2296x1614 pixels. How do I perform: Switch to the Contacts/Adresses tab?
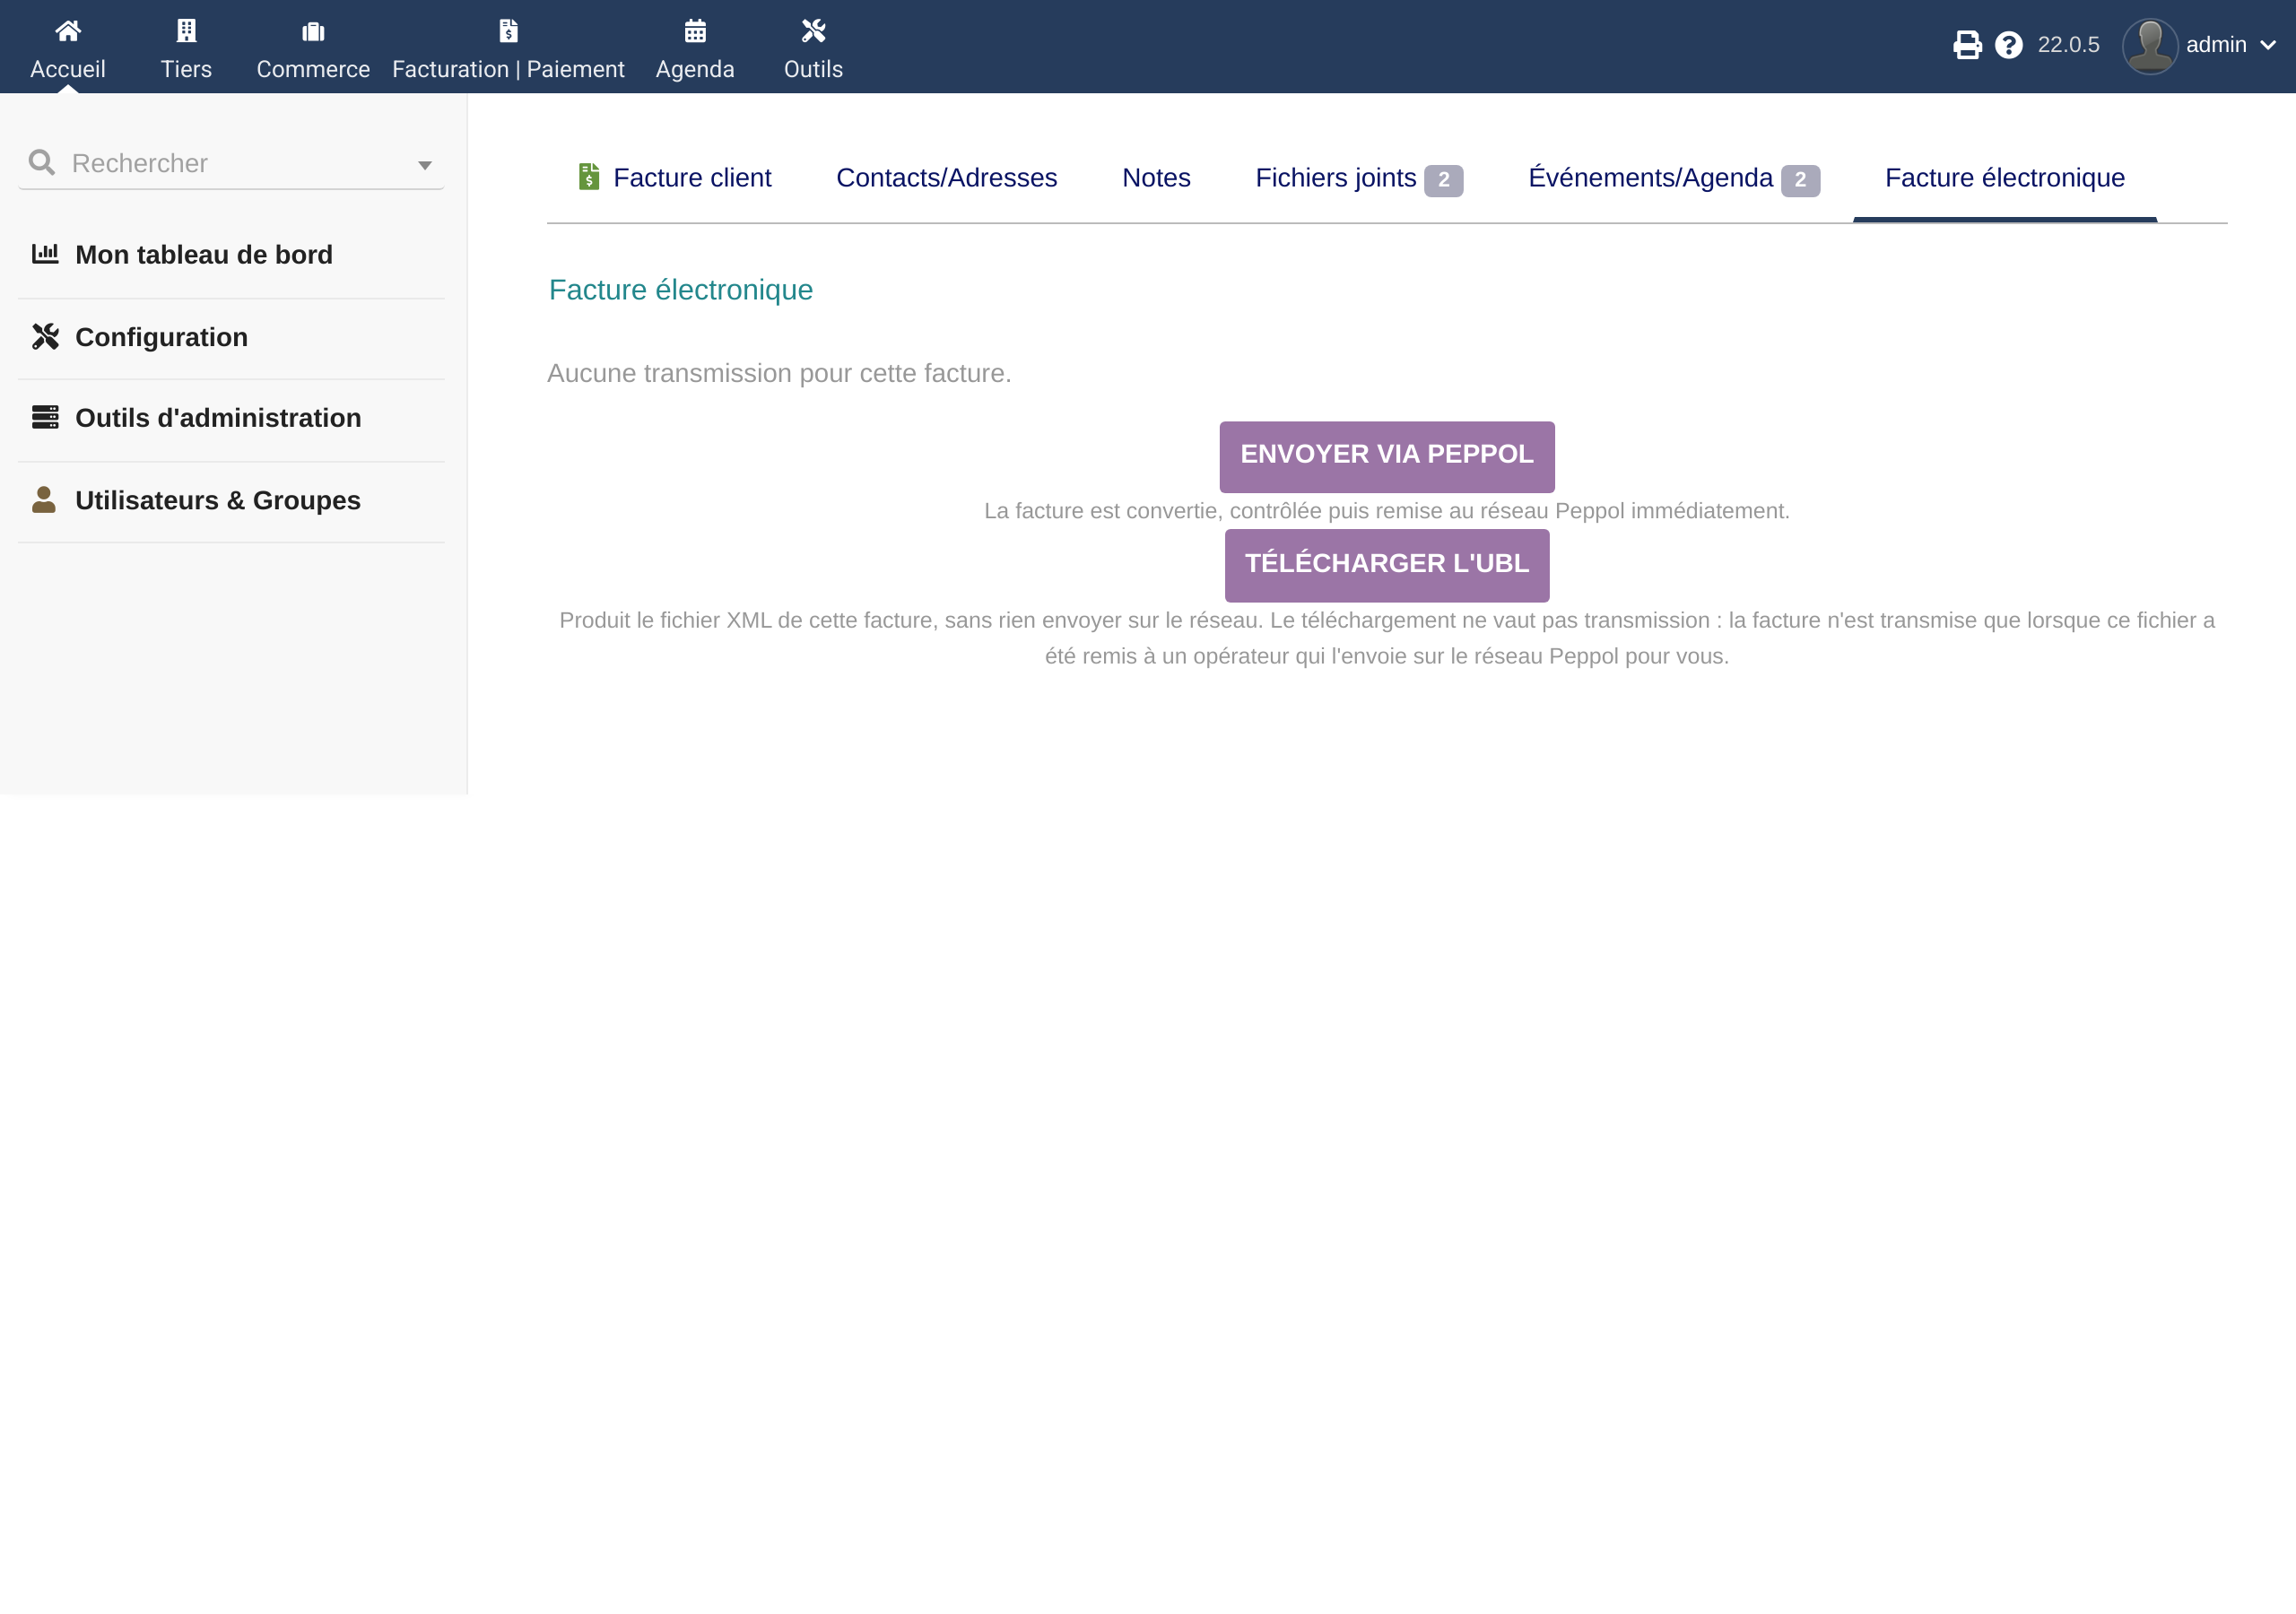[946, 178]
